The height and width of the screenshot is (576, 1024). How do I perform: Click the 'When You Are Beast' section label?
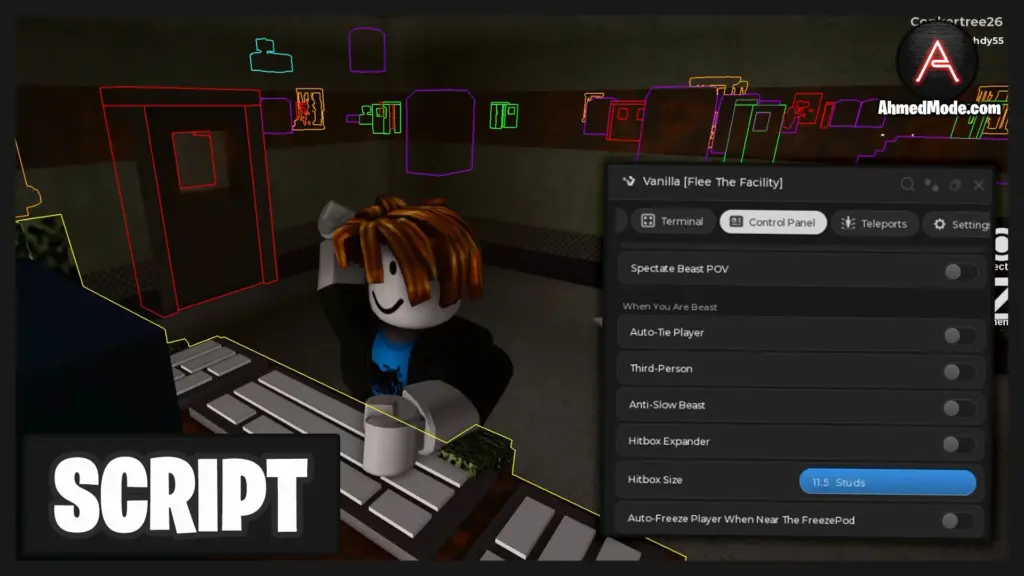coord(669,306)
